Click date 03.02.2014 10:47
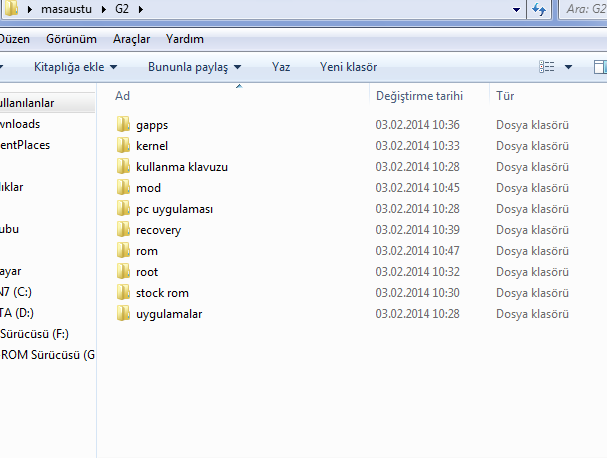The width and height of the screenshot is (607, 458). pos(417,251)
